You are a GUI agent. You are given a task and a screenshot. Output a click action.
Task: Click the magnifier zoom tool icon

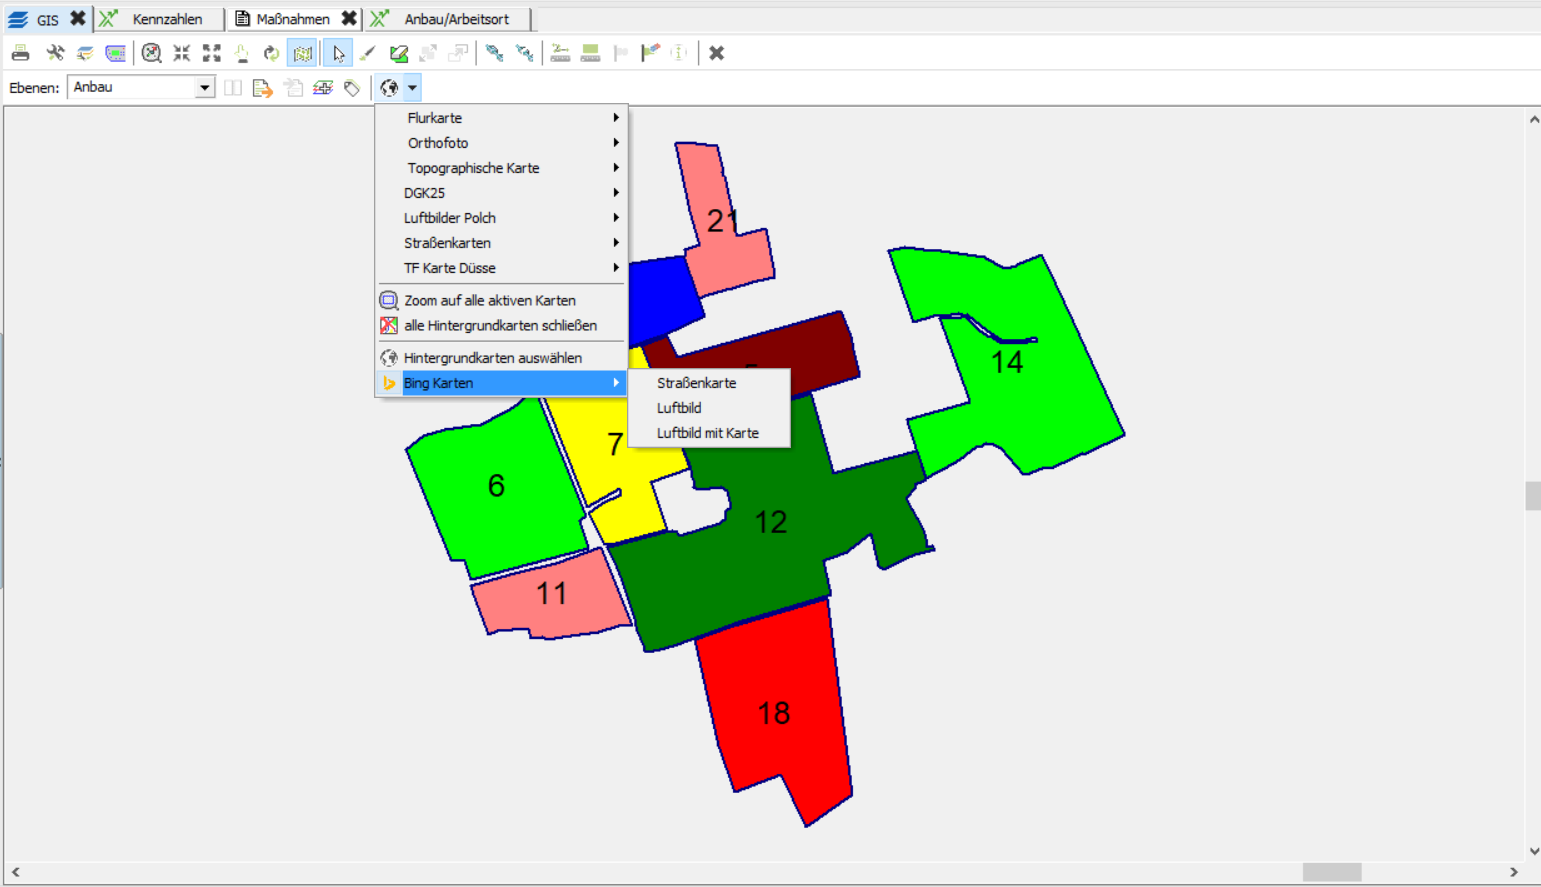pos(151,53)
